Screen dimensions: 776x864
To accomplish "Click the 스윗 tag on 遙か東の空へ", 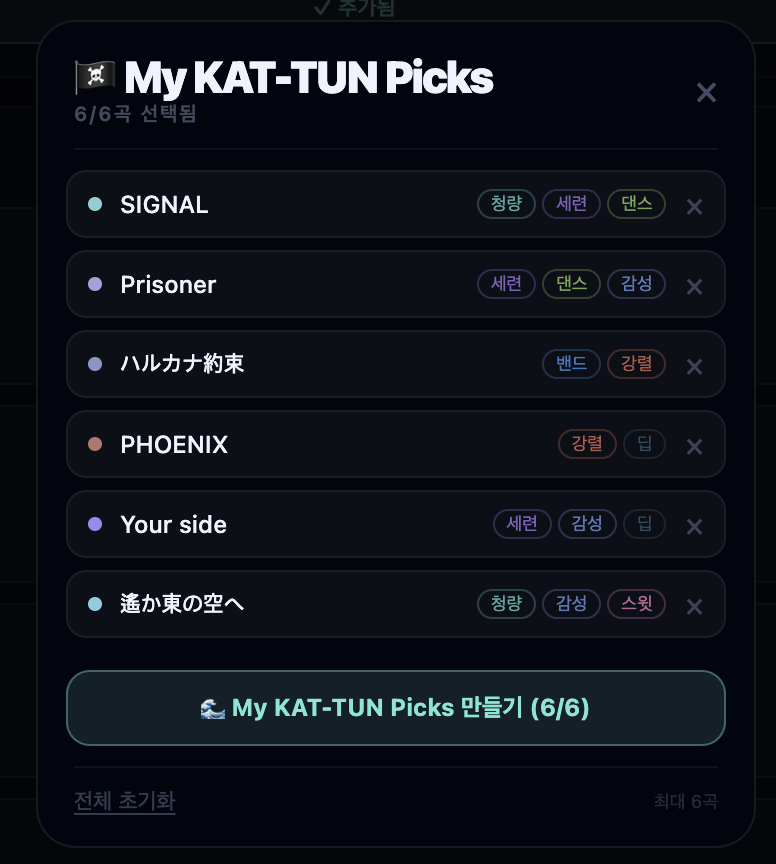I will 636,604.
